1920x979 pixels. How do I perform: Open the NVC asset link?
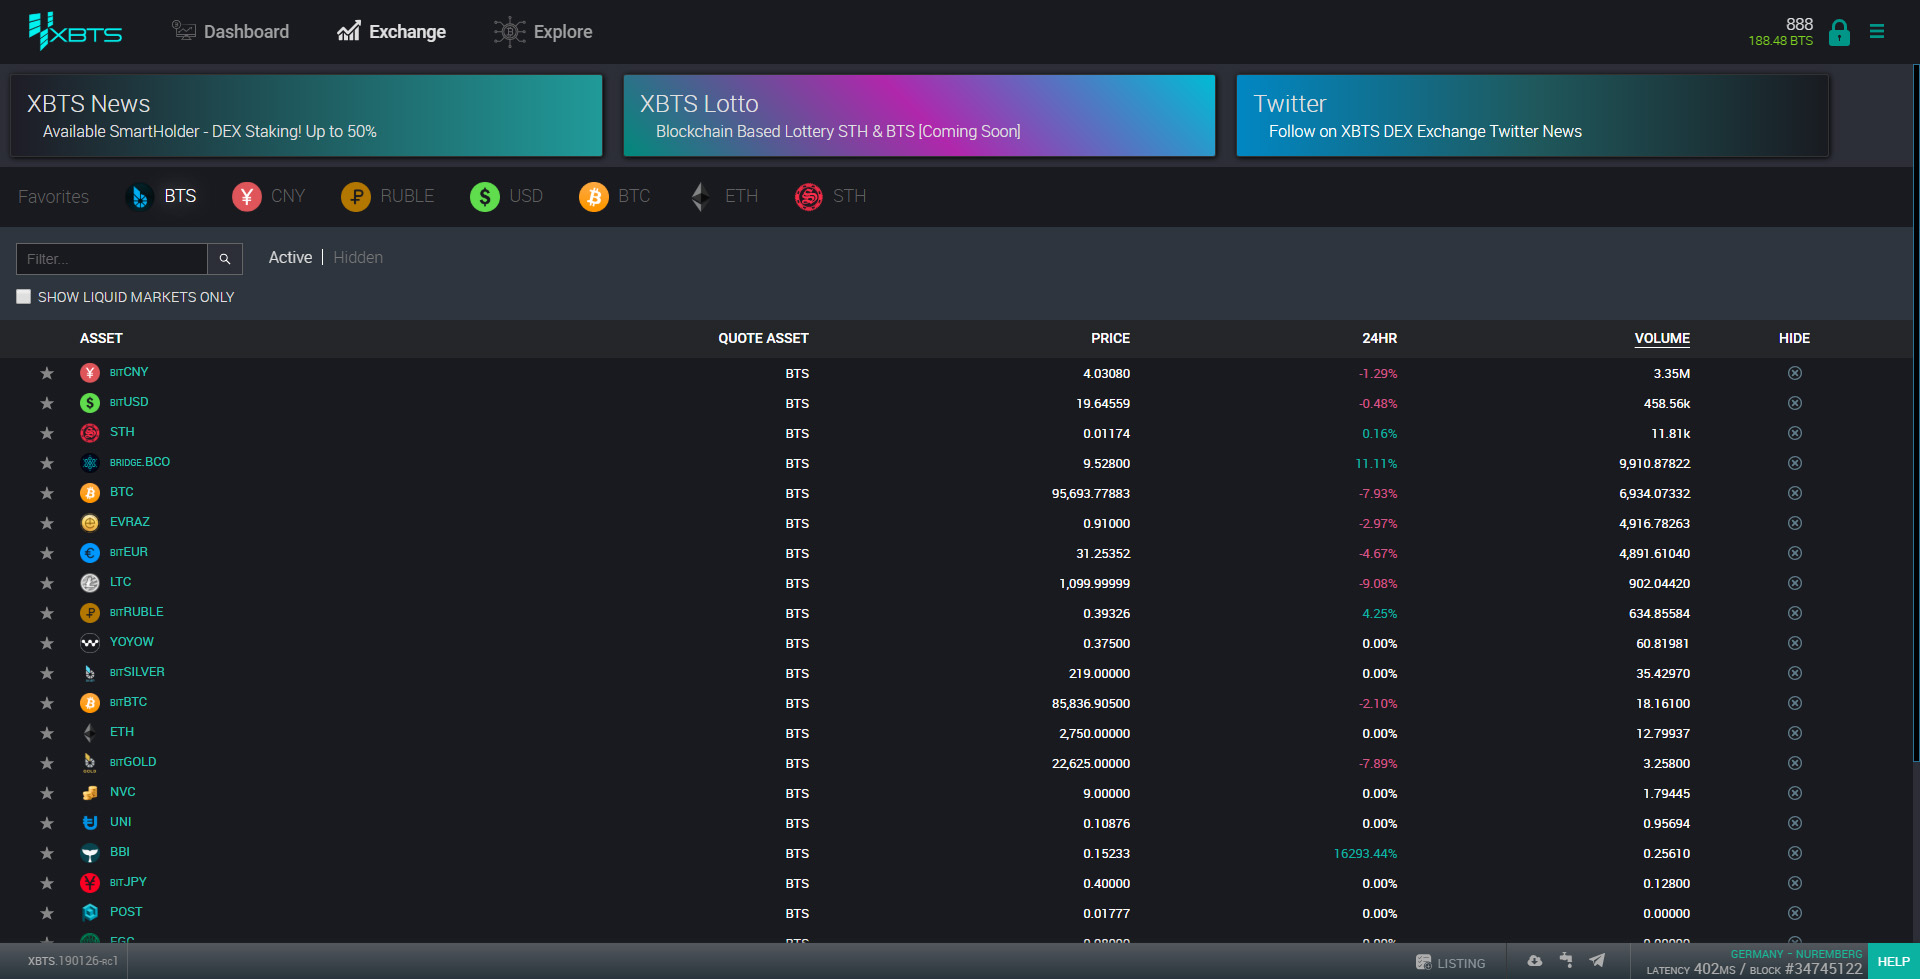(x=122, y=792)
